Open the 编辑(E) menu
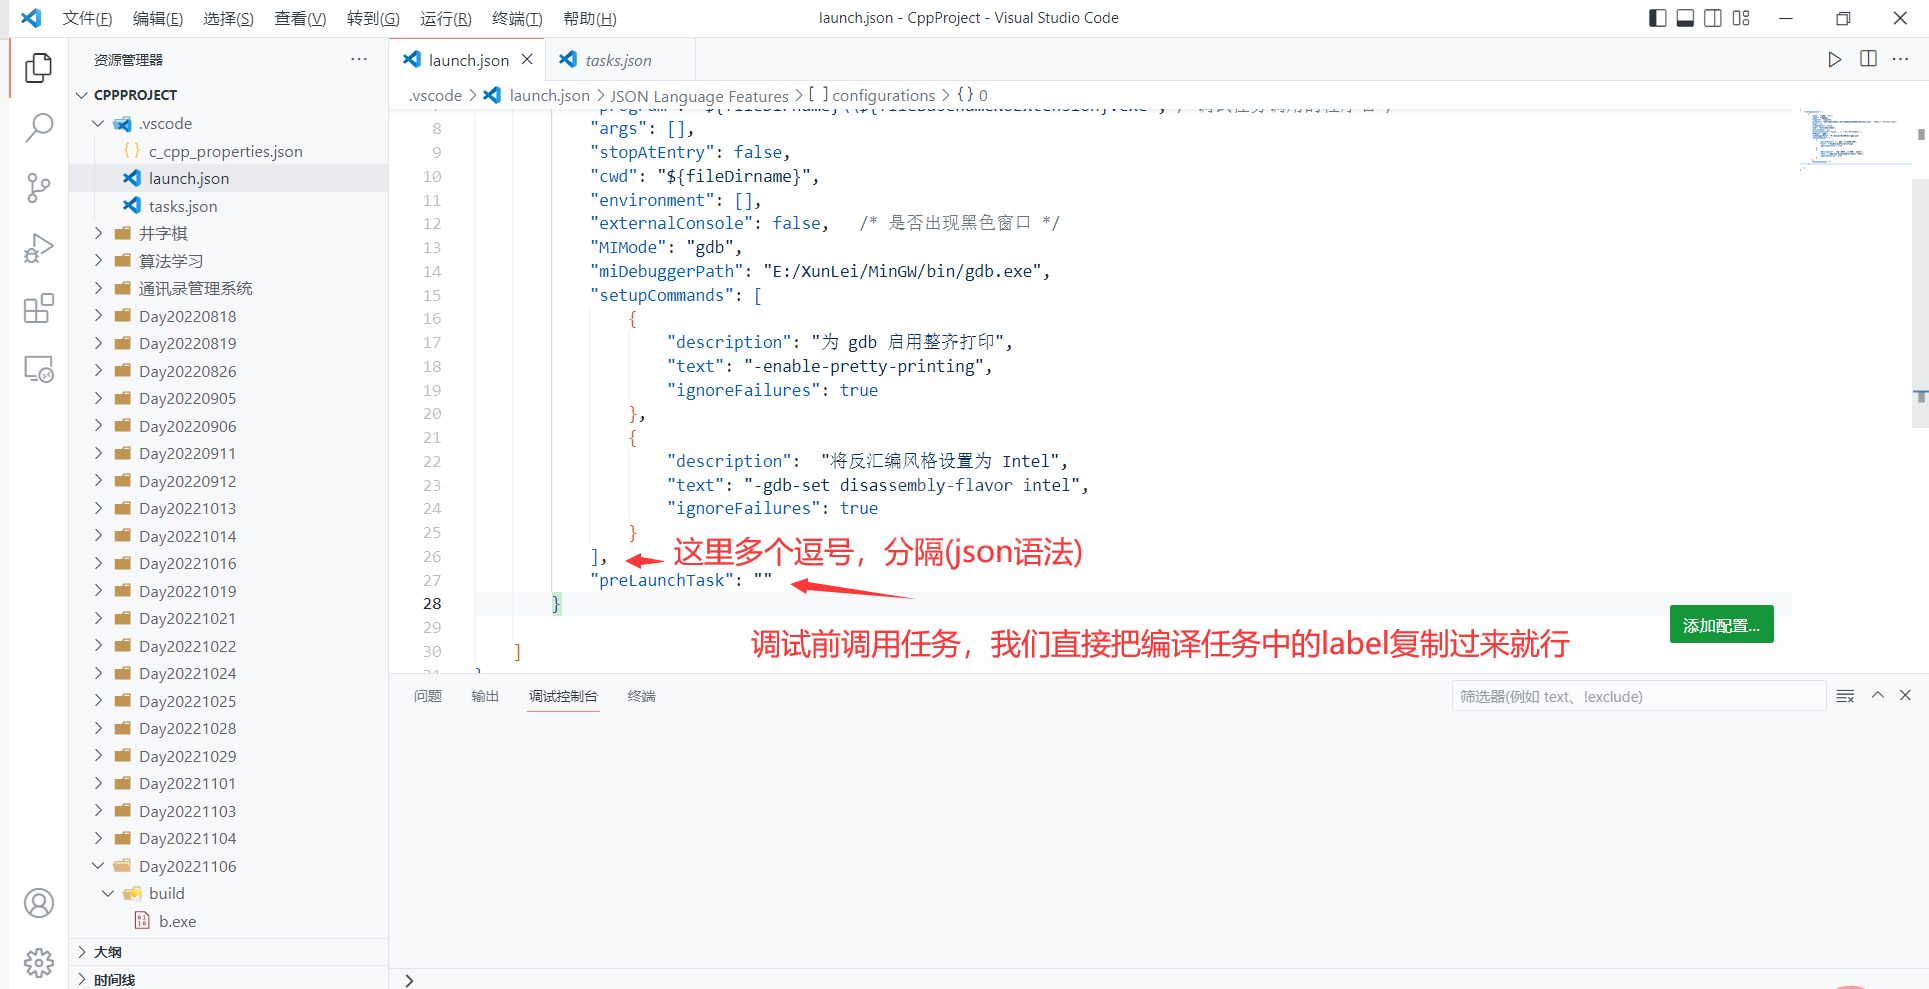This screenshot has height=989, width=1929. [x=158, y=18]
